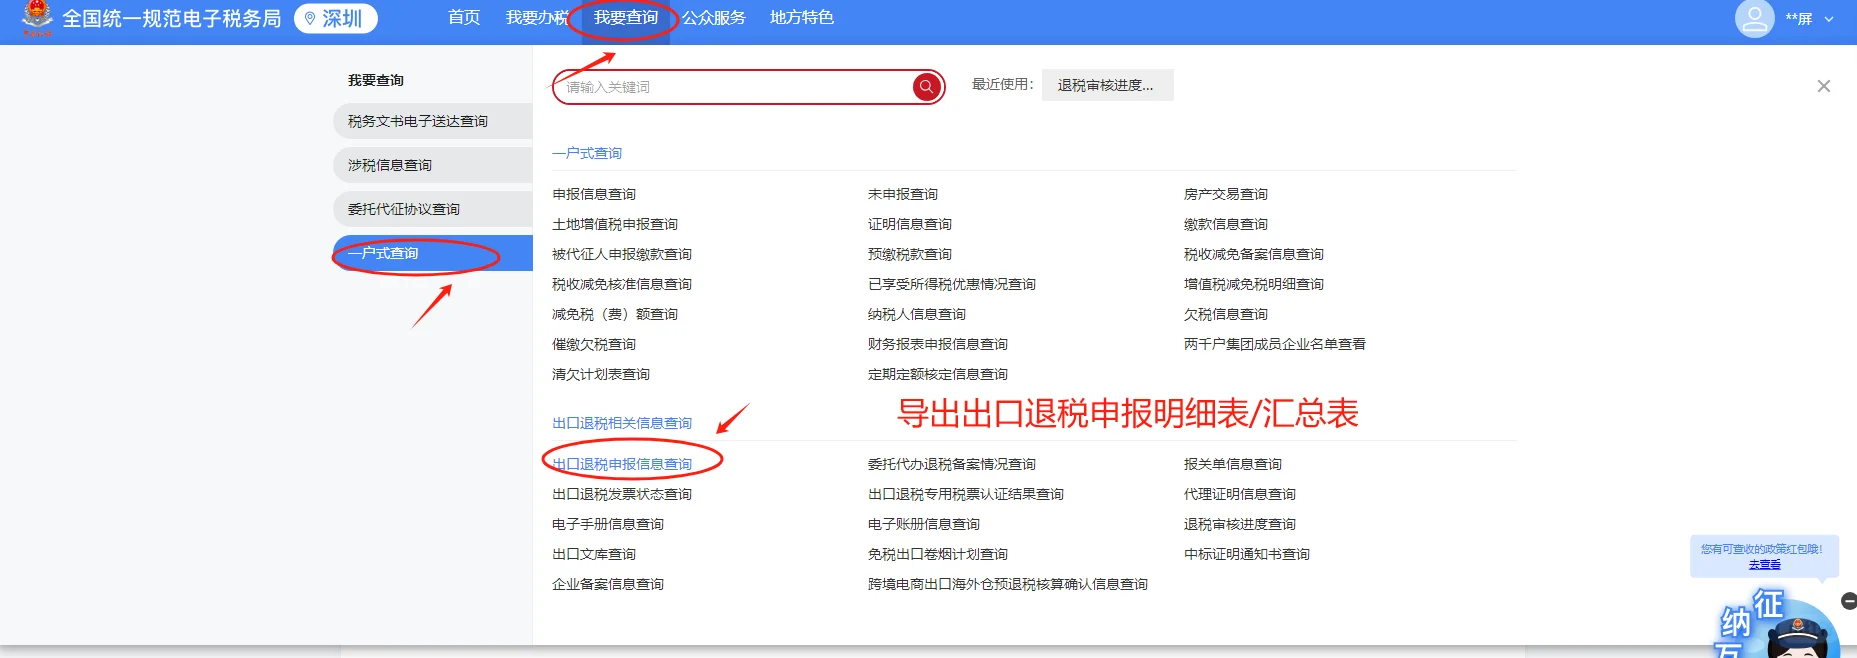Open 定期定额核定信息查询 link
Viewport: 1857px width, 658px height.
[938, 374]
